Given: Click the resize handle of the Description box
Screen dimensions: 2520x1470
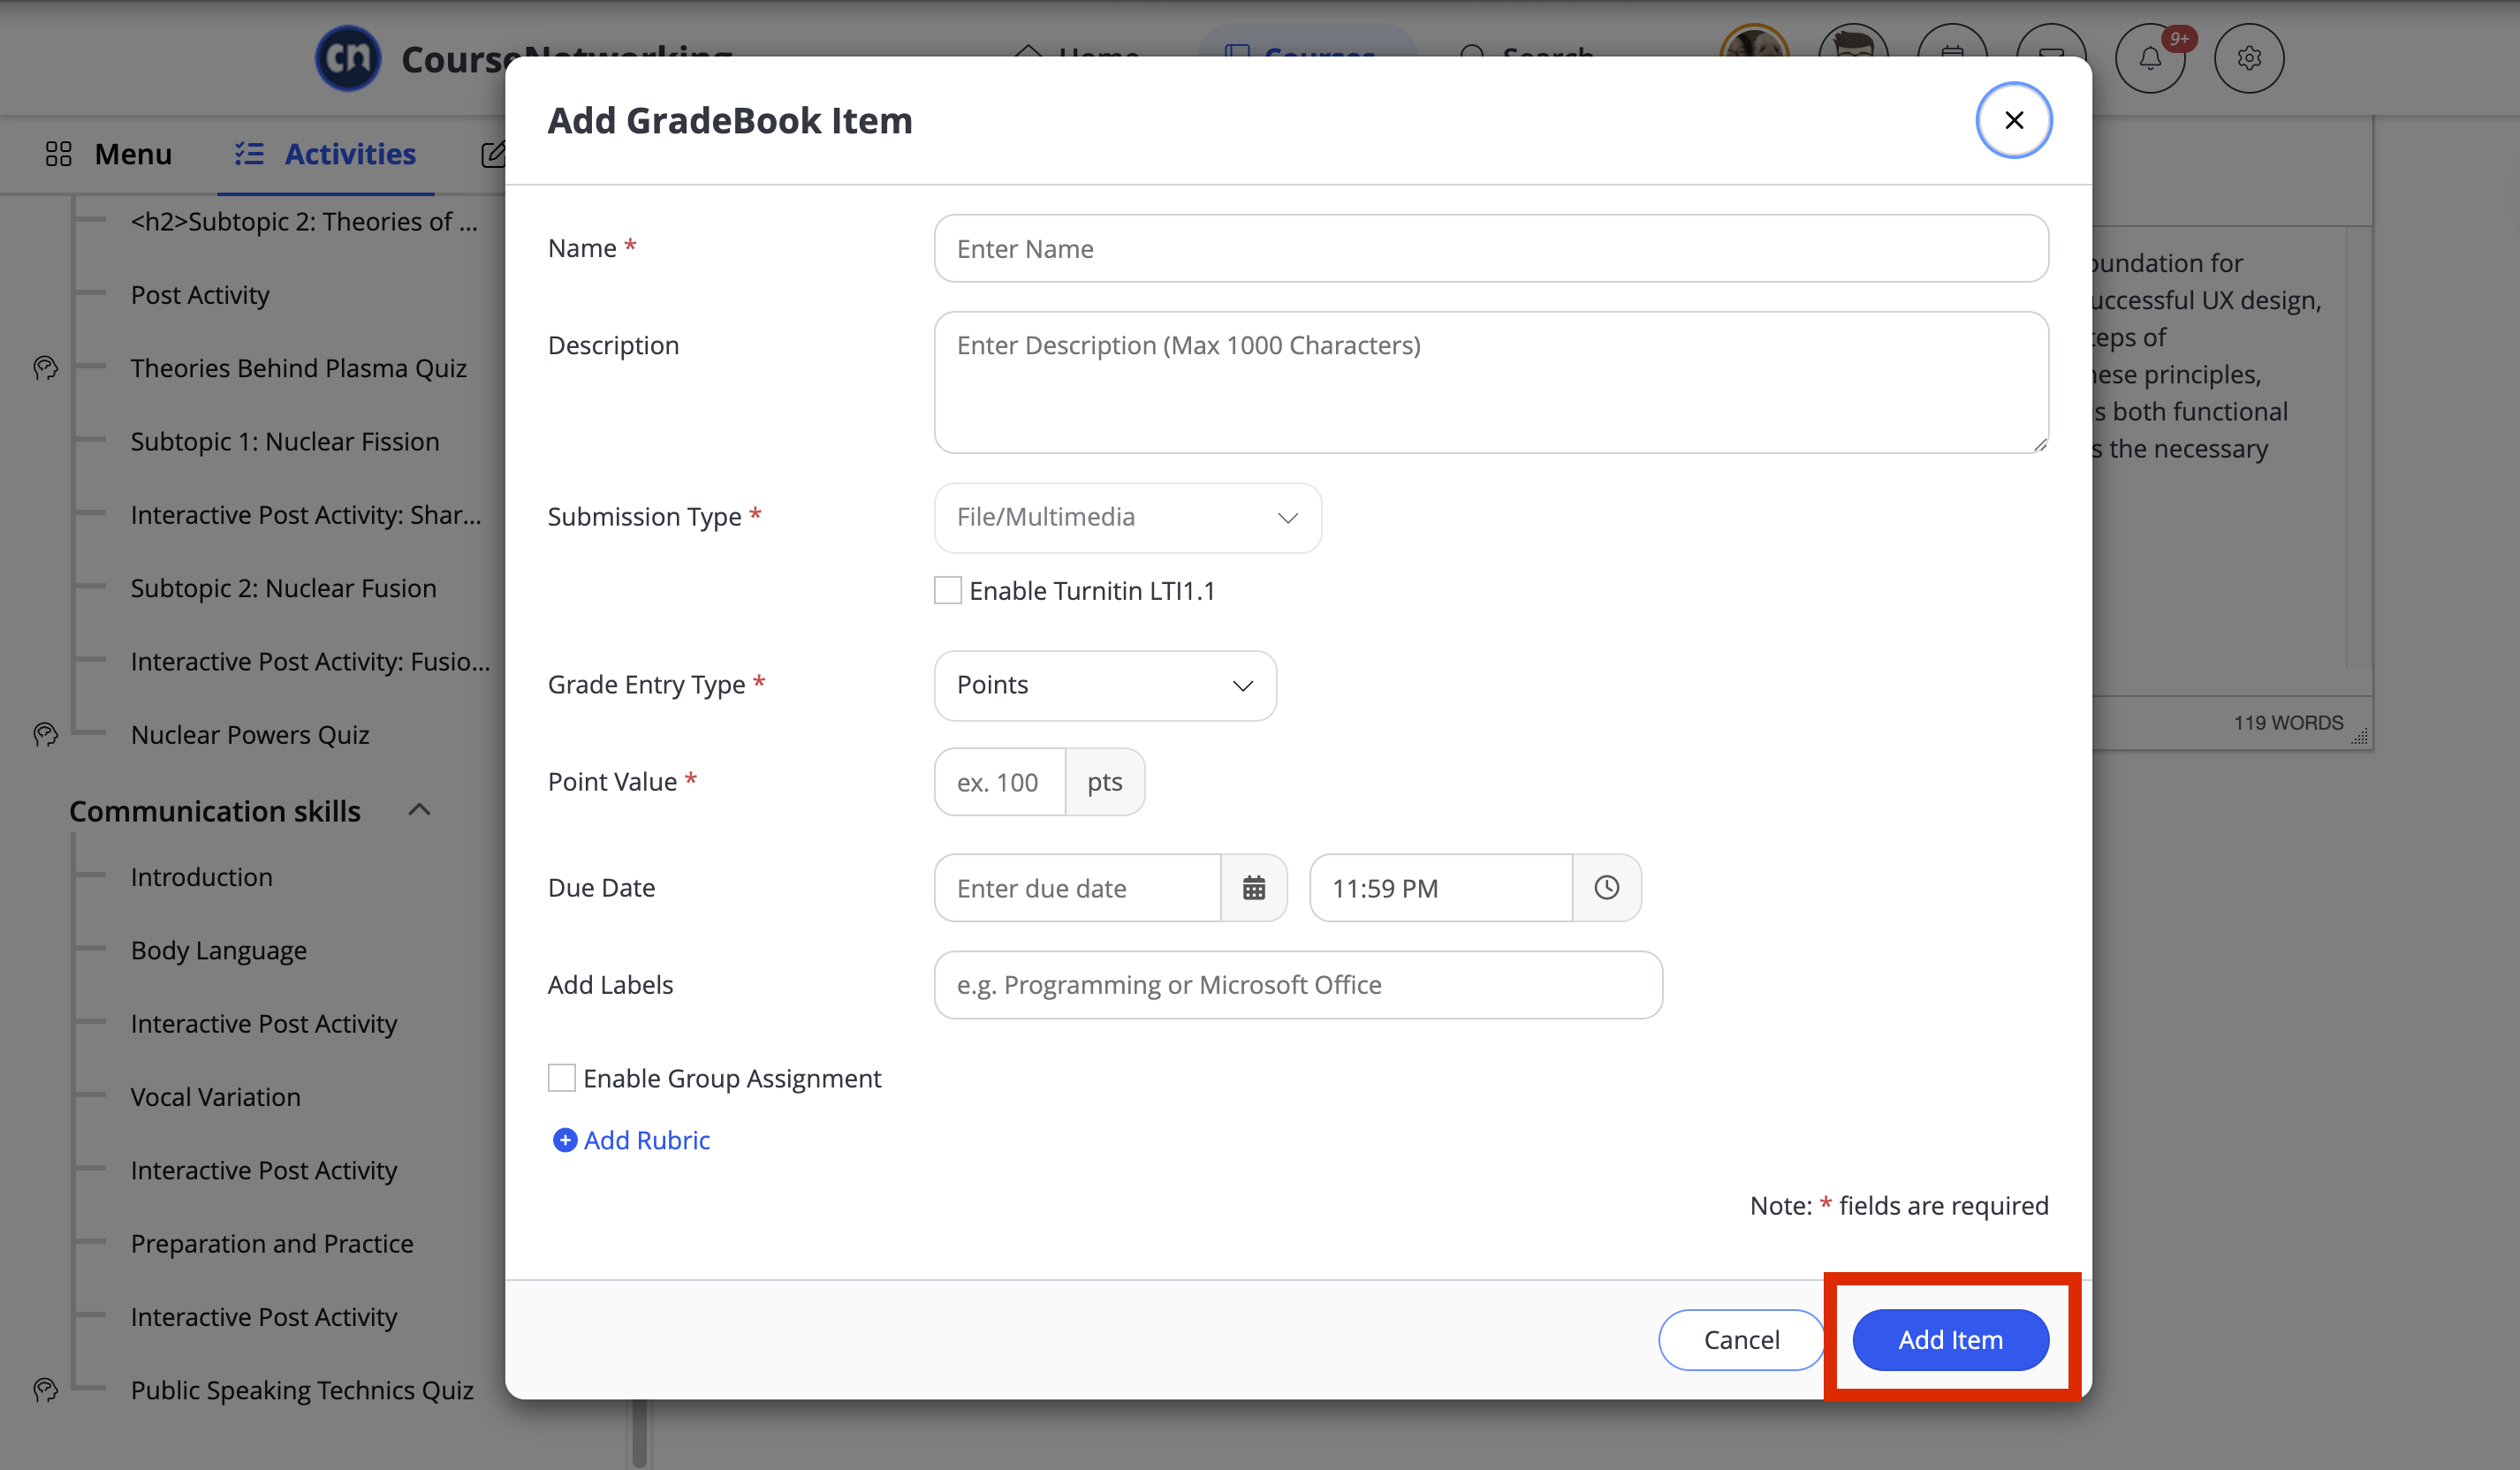Looking at the screenshot, I should [2040, 445].
